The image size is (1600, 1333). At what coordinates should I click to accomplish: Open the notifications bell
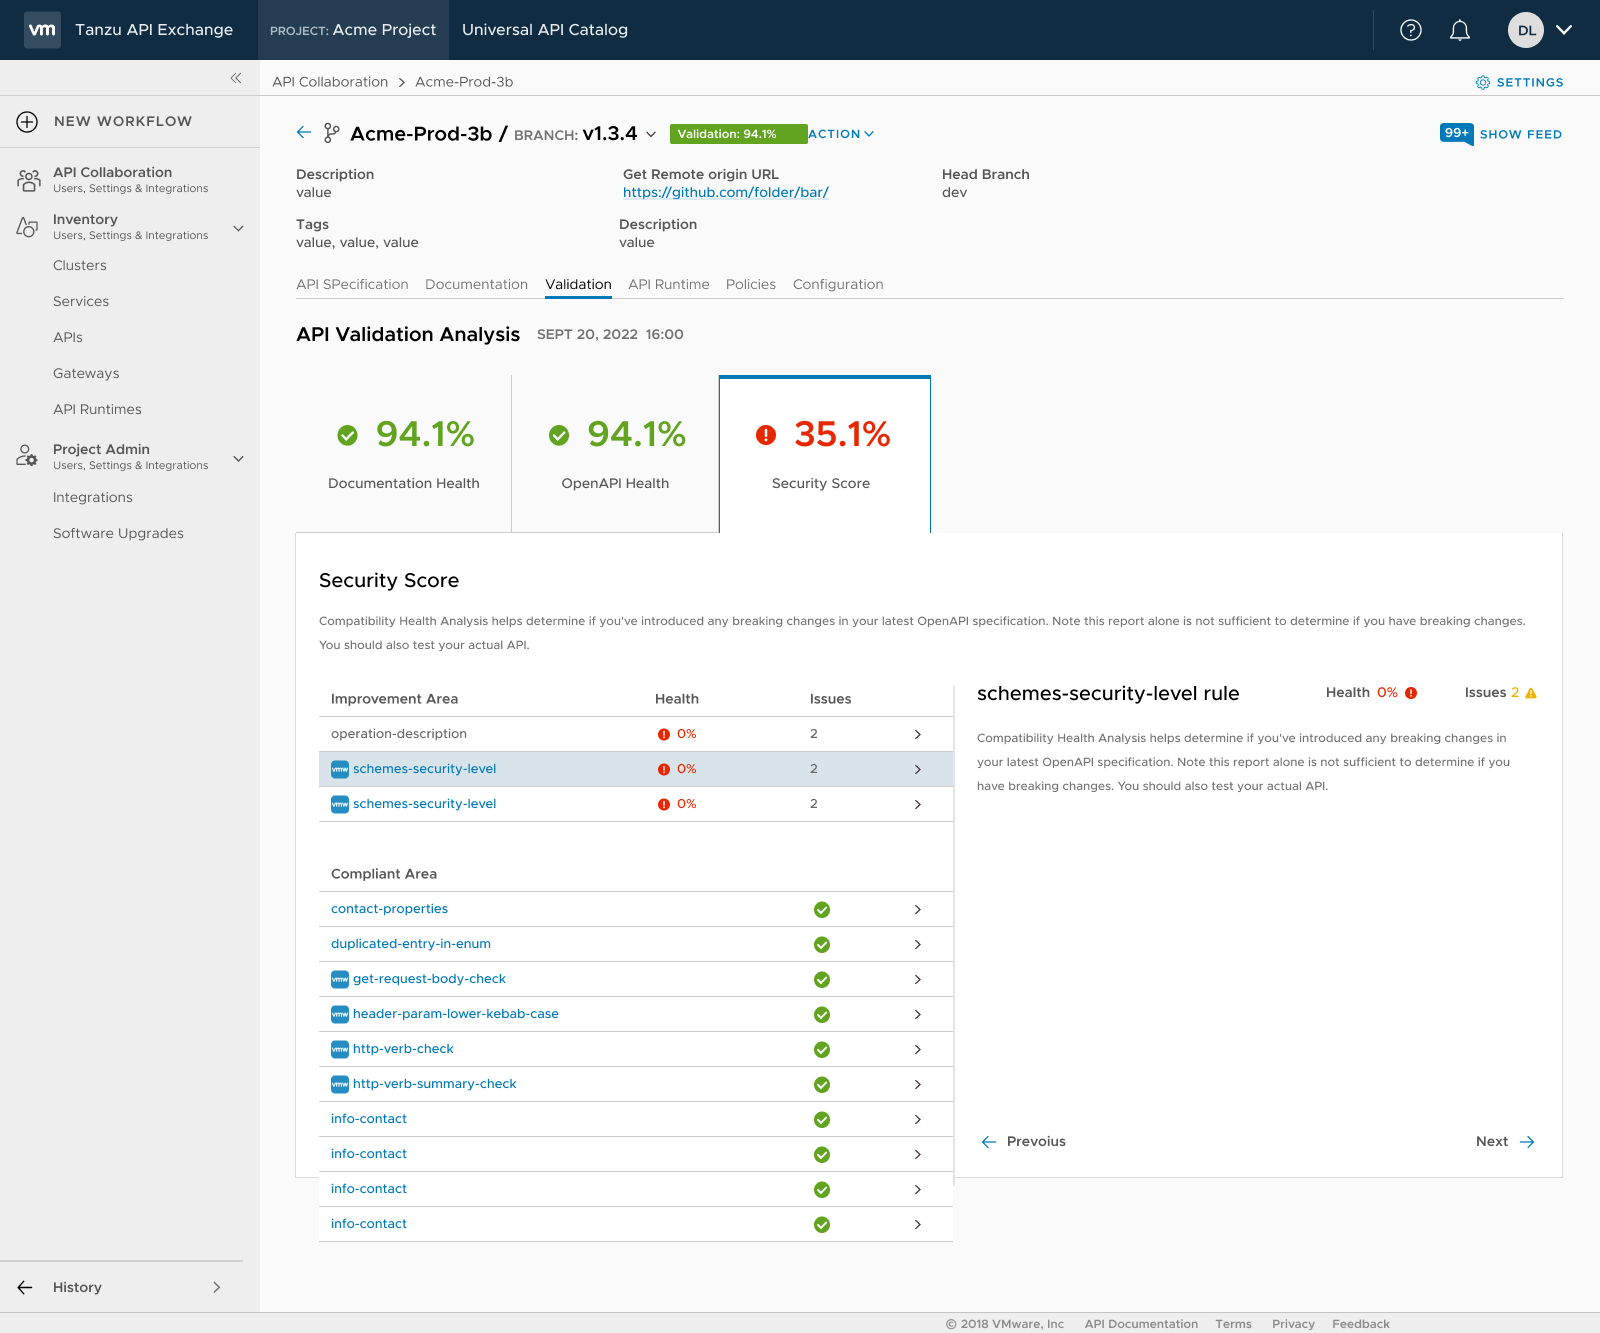(1460, 30)
